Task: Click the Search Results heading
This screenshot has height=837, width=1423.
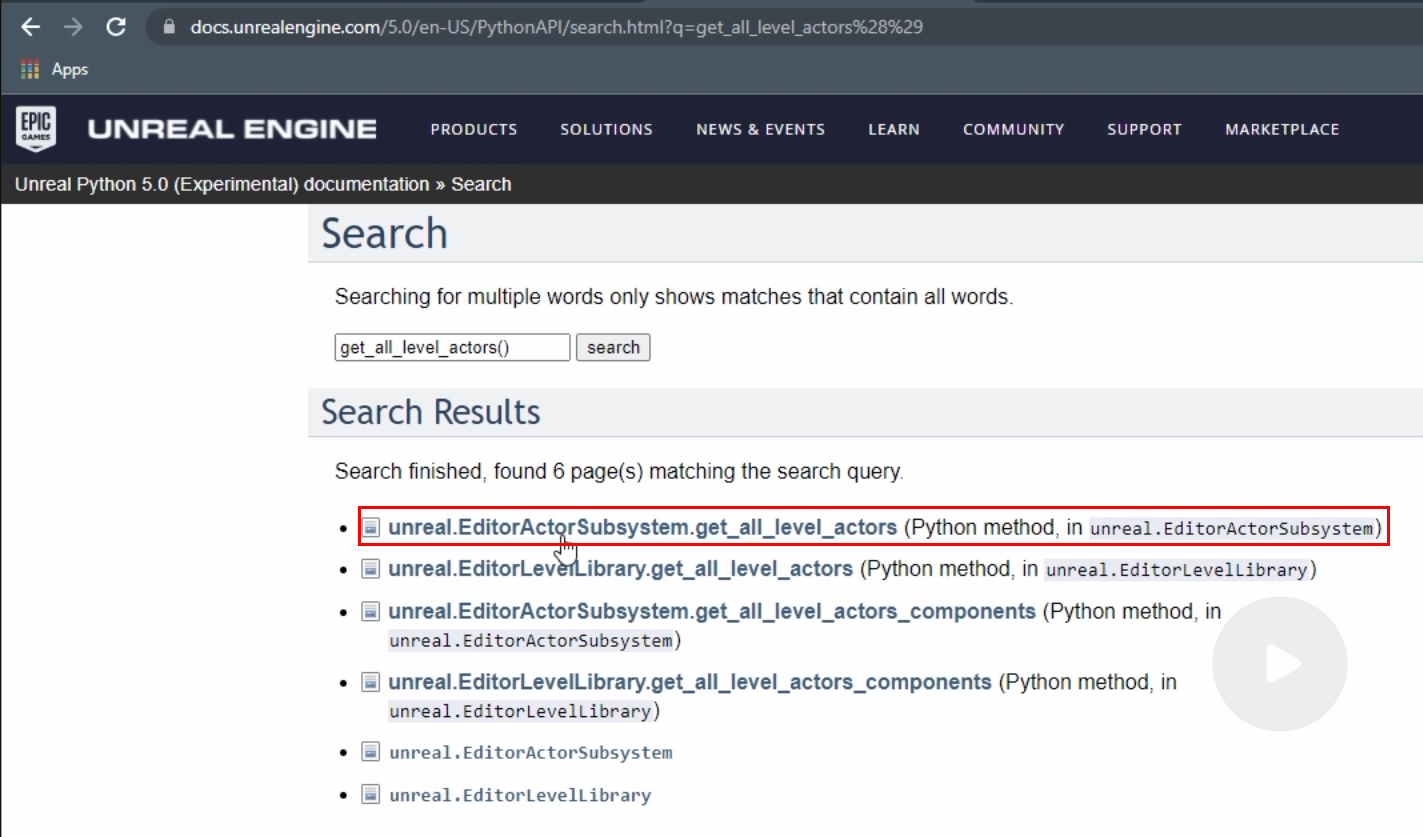Action: [x=430, y=412]
